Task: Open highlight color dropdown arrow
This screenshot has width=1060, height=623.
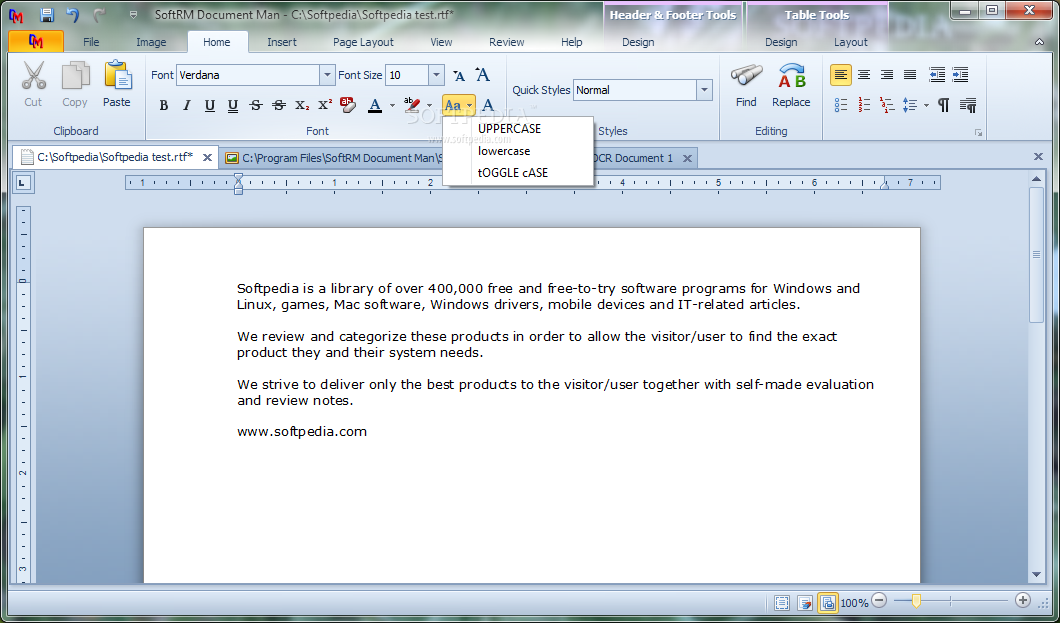Action: coord(429,106)
